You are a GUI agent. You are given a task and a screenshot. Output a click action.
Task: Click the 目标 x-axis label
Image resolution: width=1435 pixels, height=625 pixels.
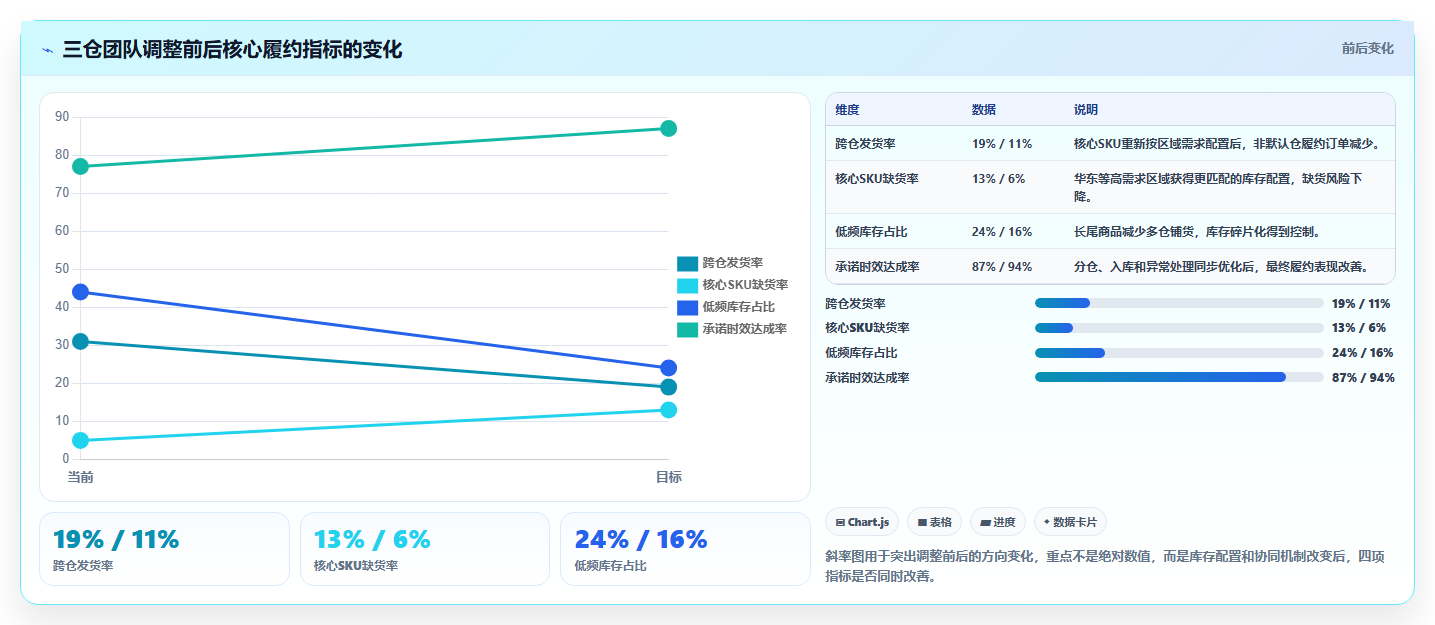click(669, 477)
